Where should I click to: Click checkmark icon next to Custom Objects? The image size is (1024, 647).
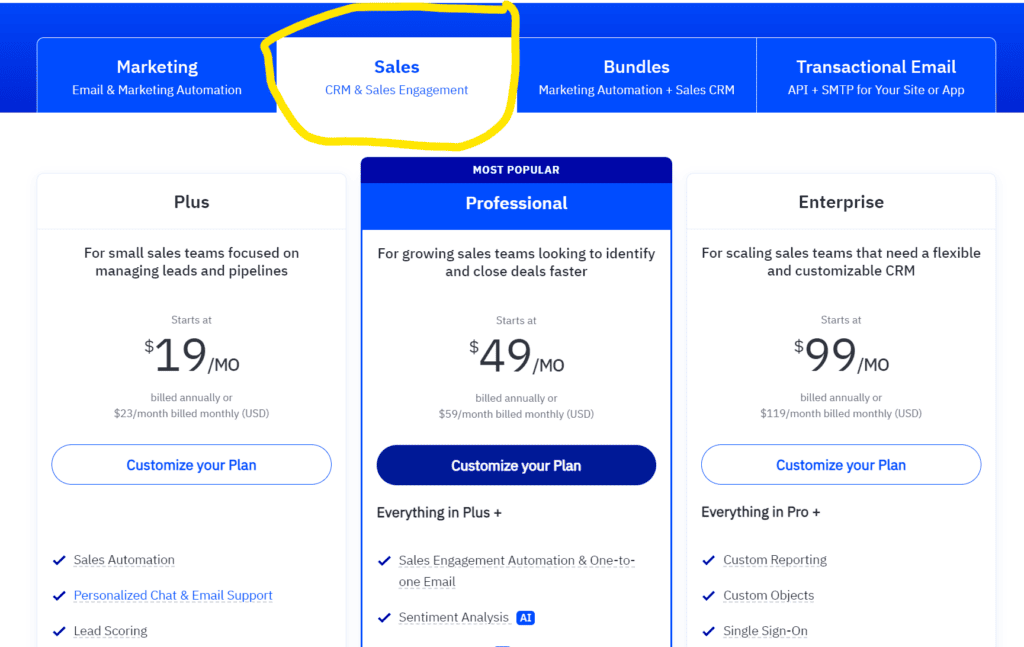pos(709,595)
